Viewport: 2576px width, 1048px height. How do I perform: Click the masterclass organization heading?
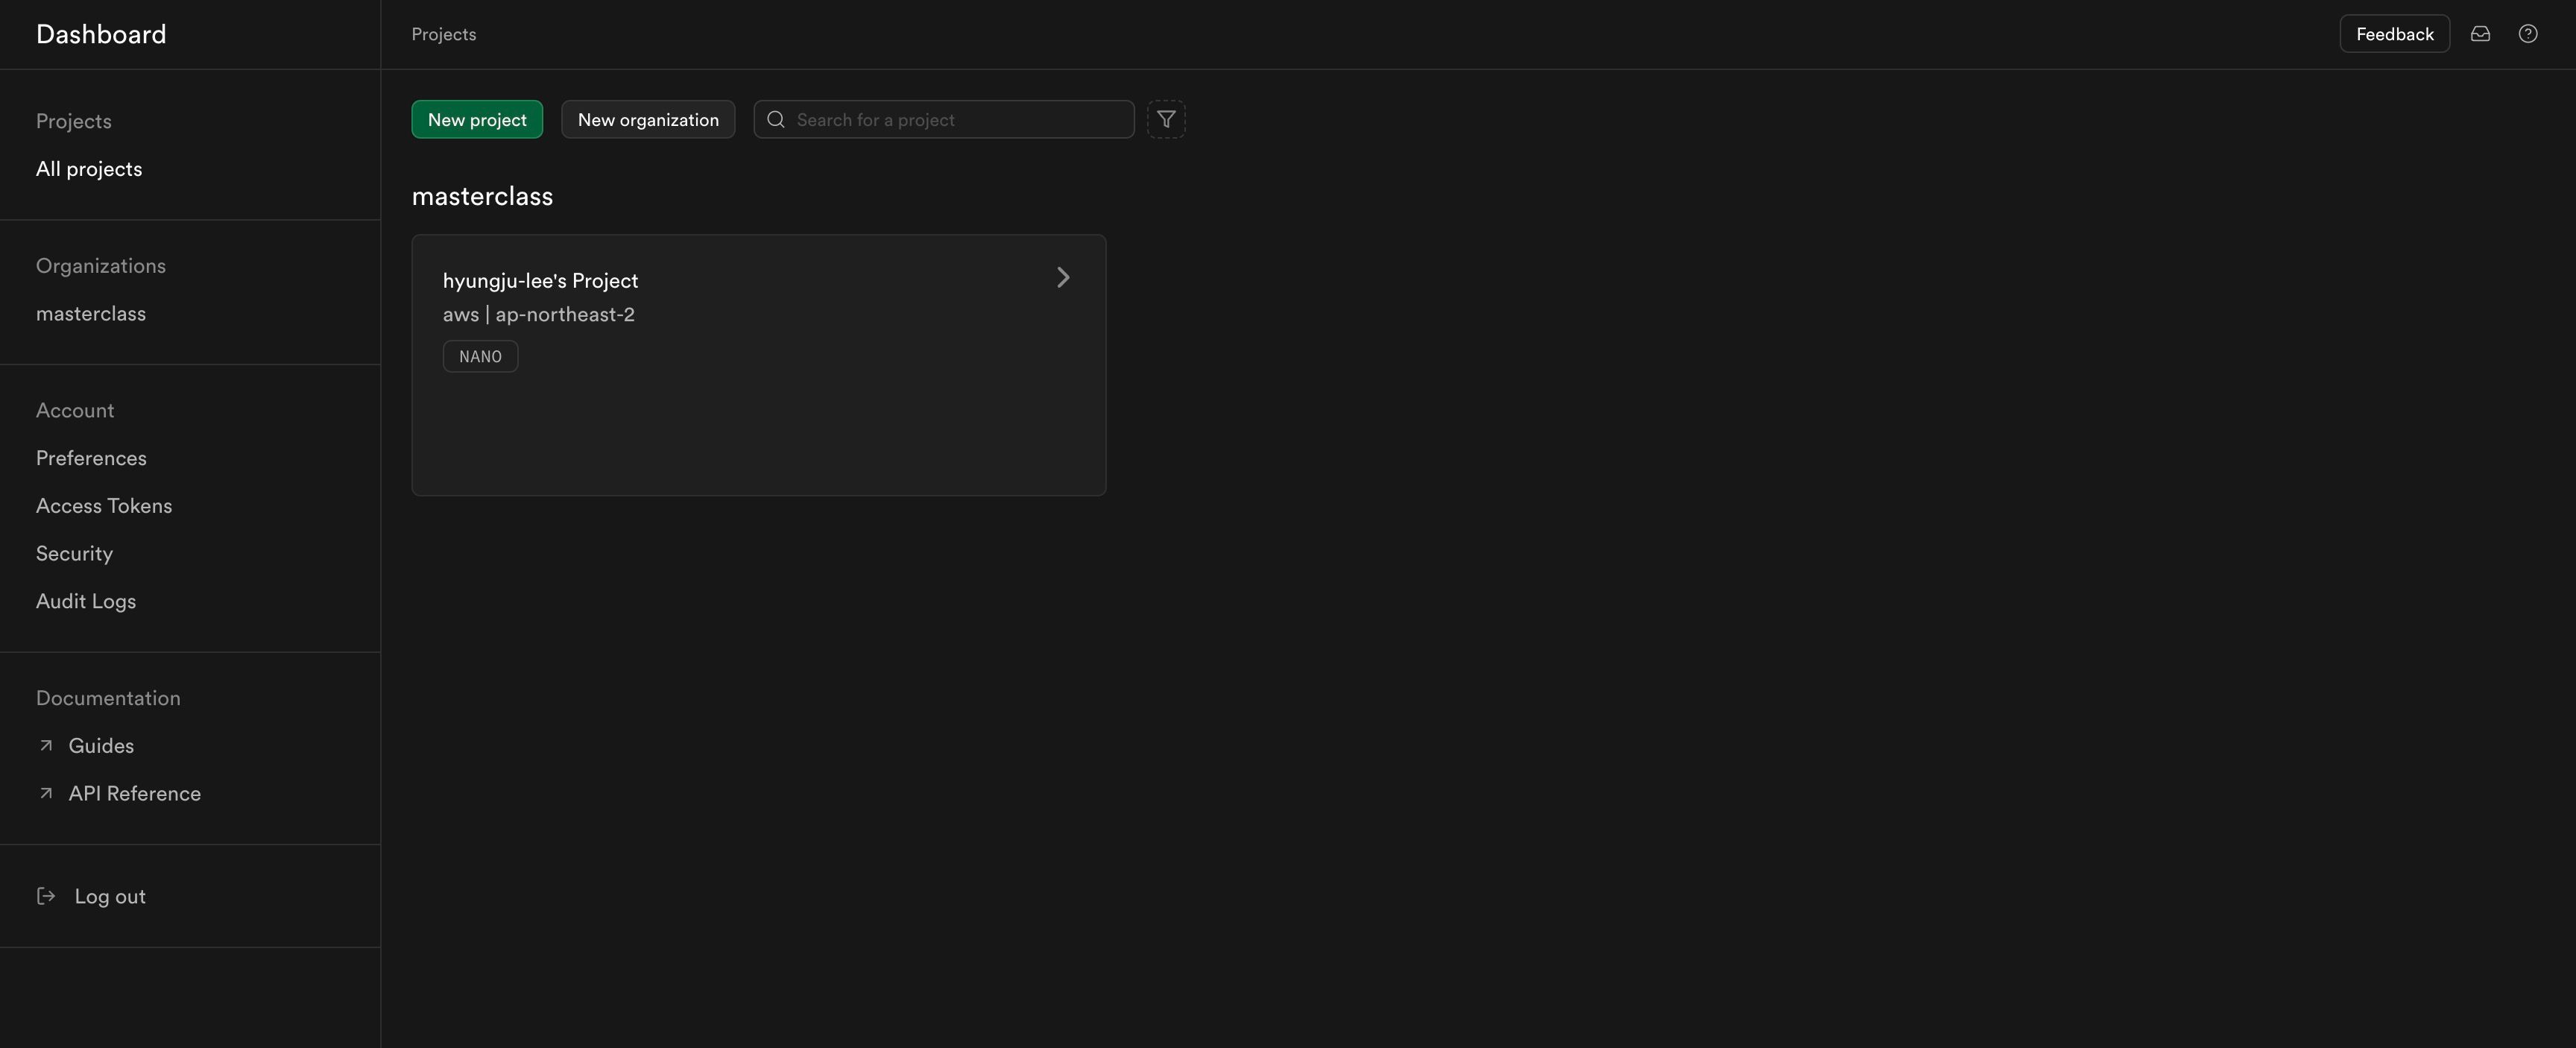pos(482,196)
